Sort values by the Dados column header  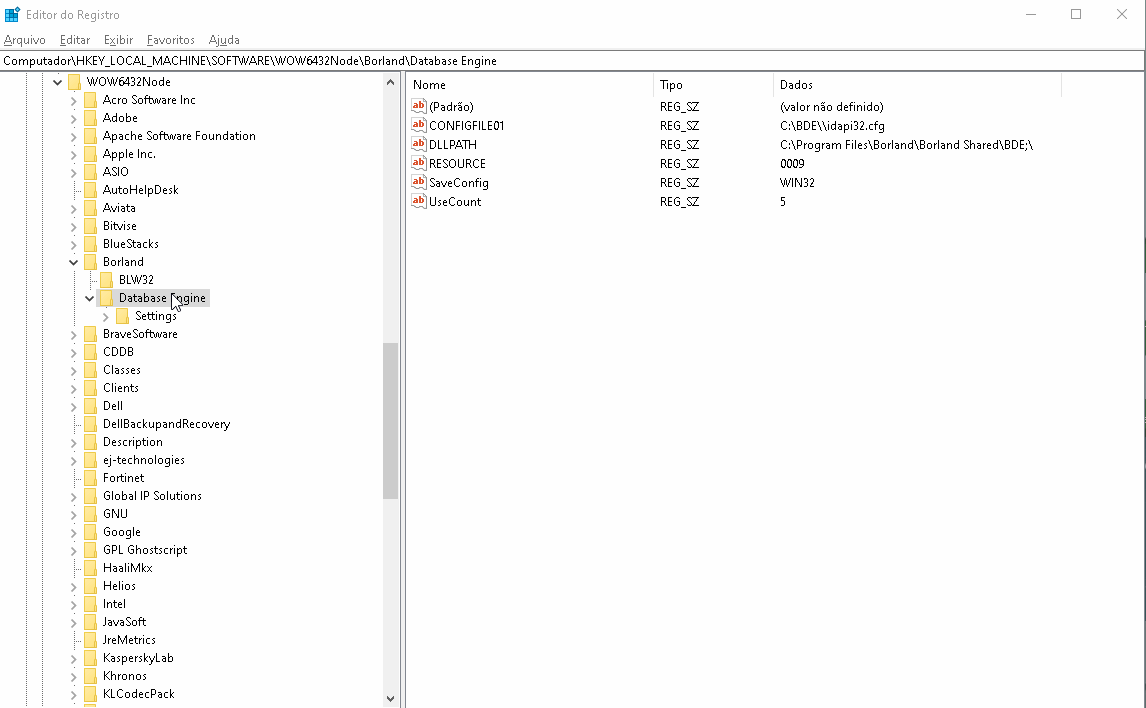[x=917, y=85]
